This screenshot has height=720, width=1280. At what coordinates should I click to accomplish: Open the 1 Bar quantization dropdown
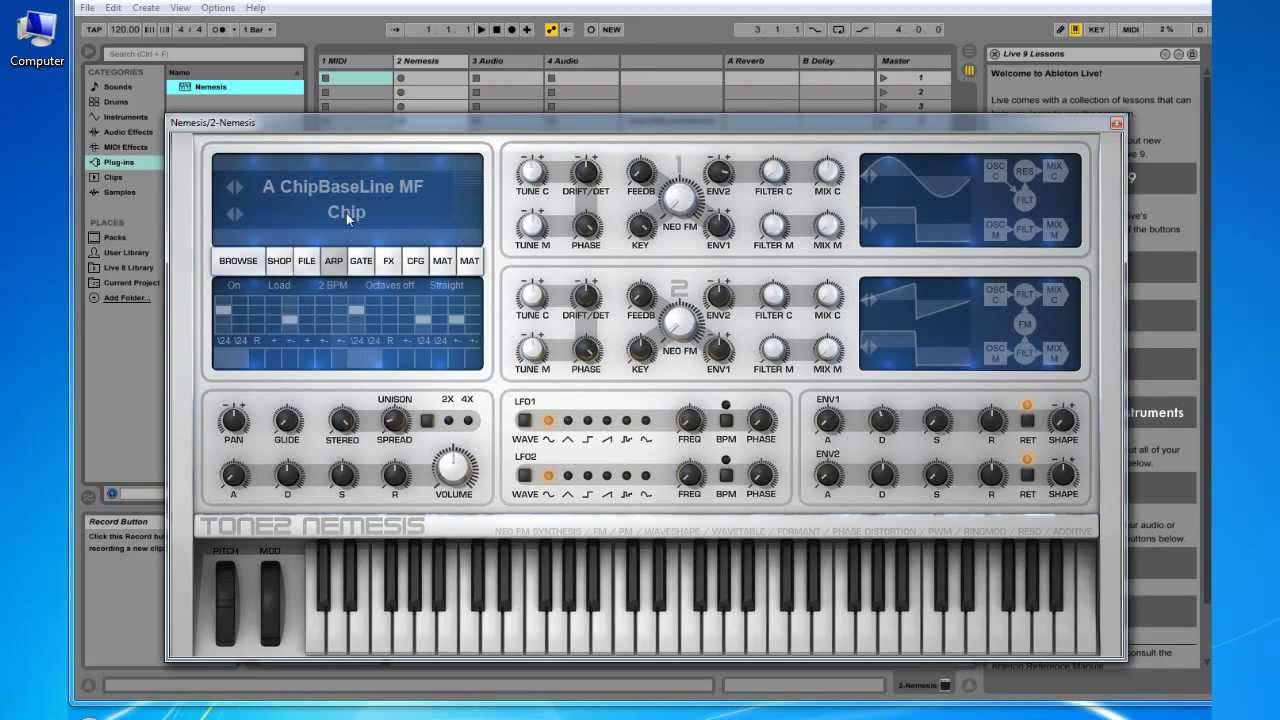tap(257, 29)
